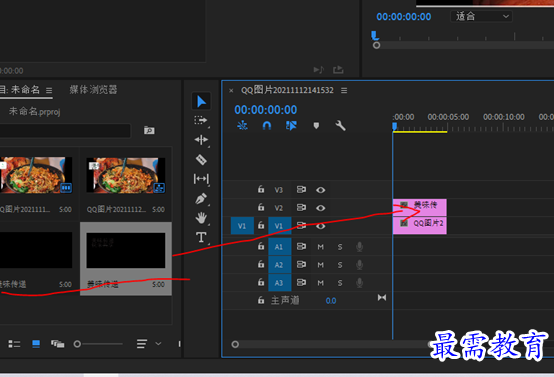Target the A1 track header
The image size is (554, 377).
click(279, 247)
